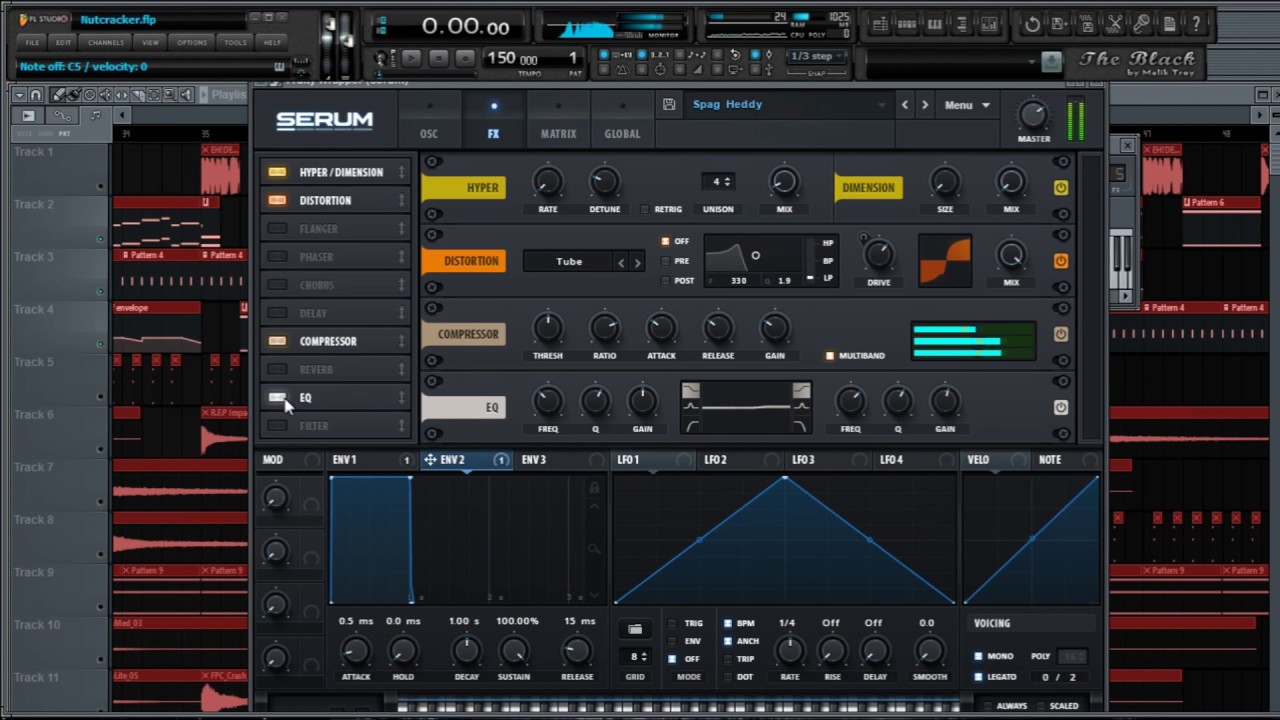Click the microphone one-click recording icon
Image resolution: width=1280 pixels, height=720 pixels.
point(1142,24)
